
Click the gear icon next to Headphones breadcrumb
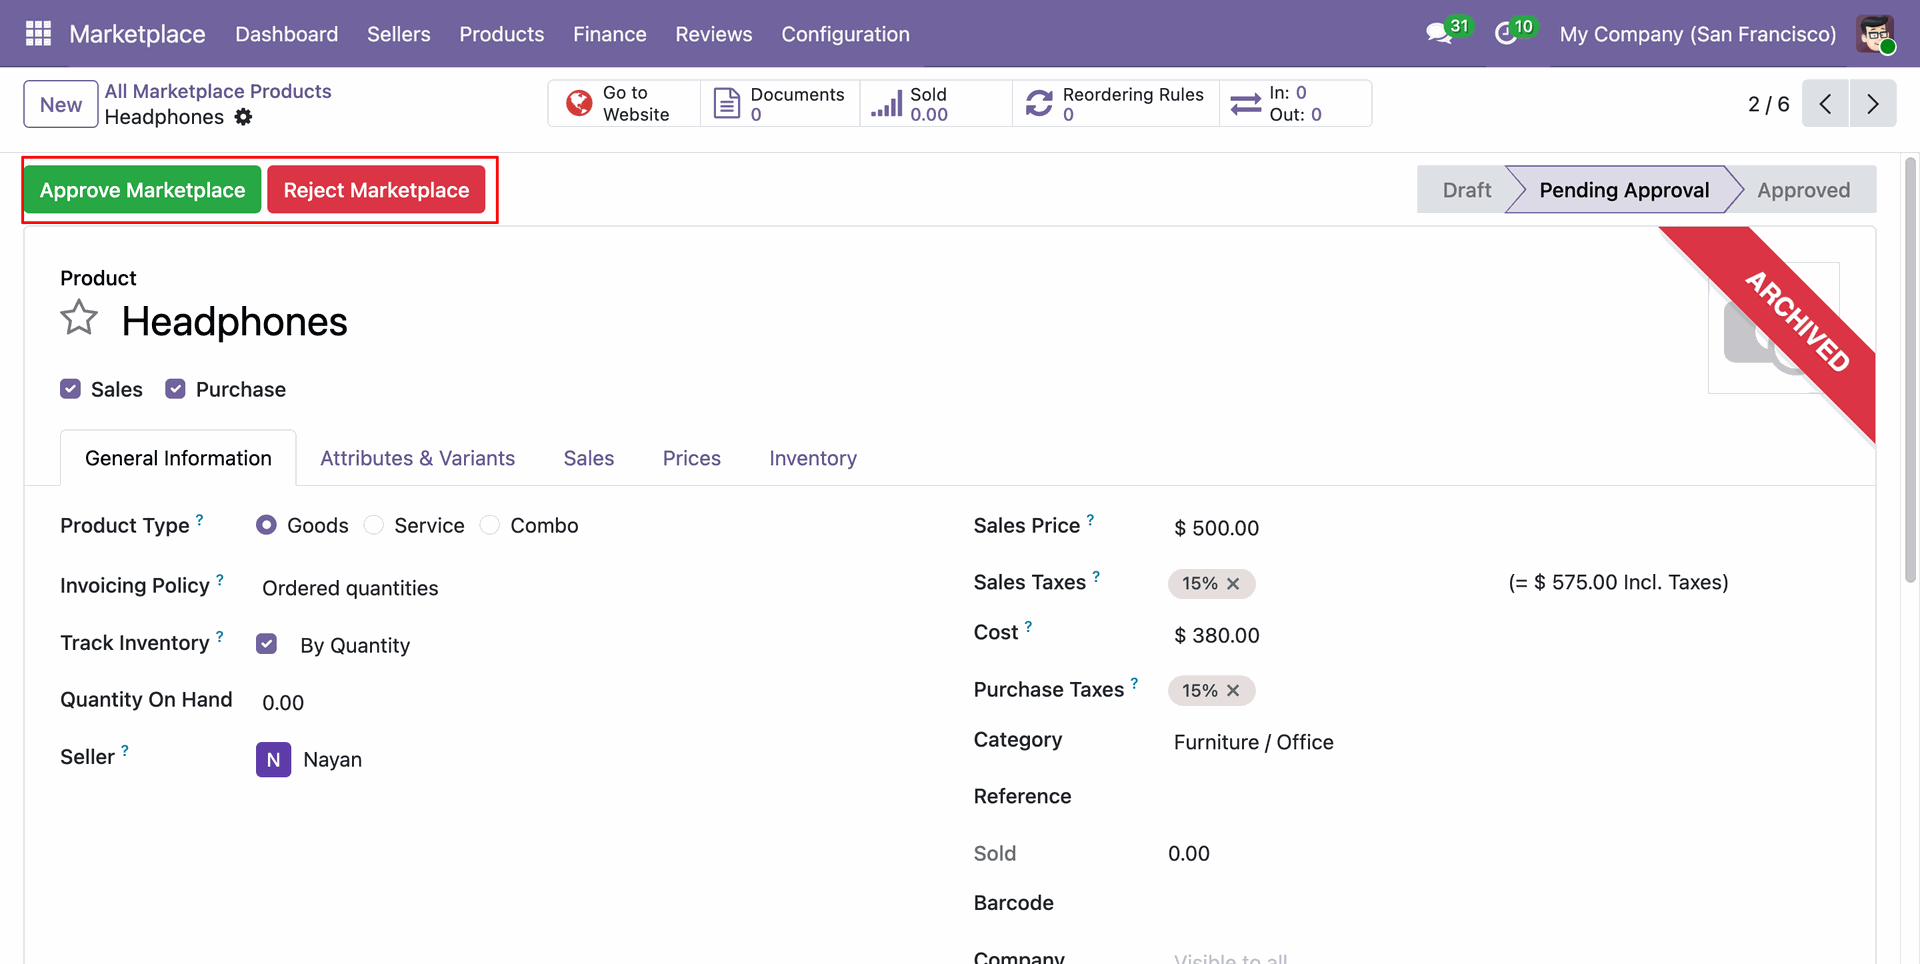coord(243,117)
